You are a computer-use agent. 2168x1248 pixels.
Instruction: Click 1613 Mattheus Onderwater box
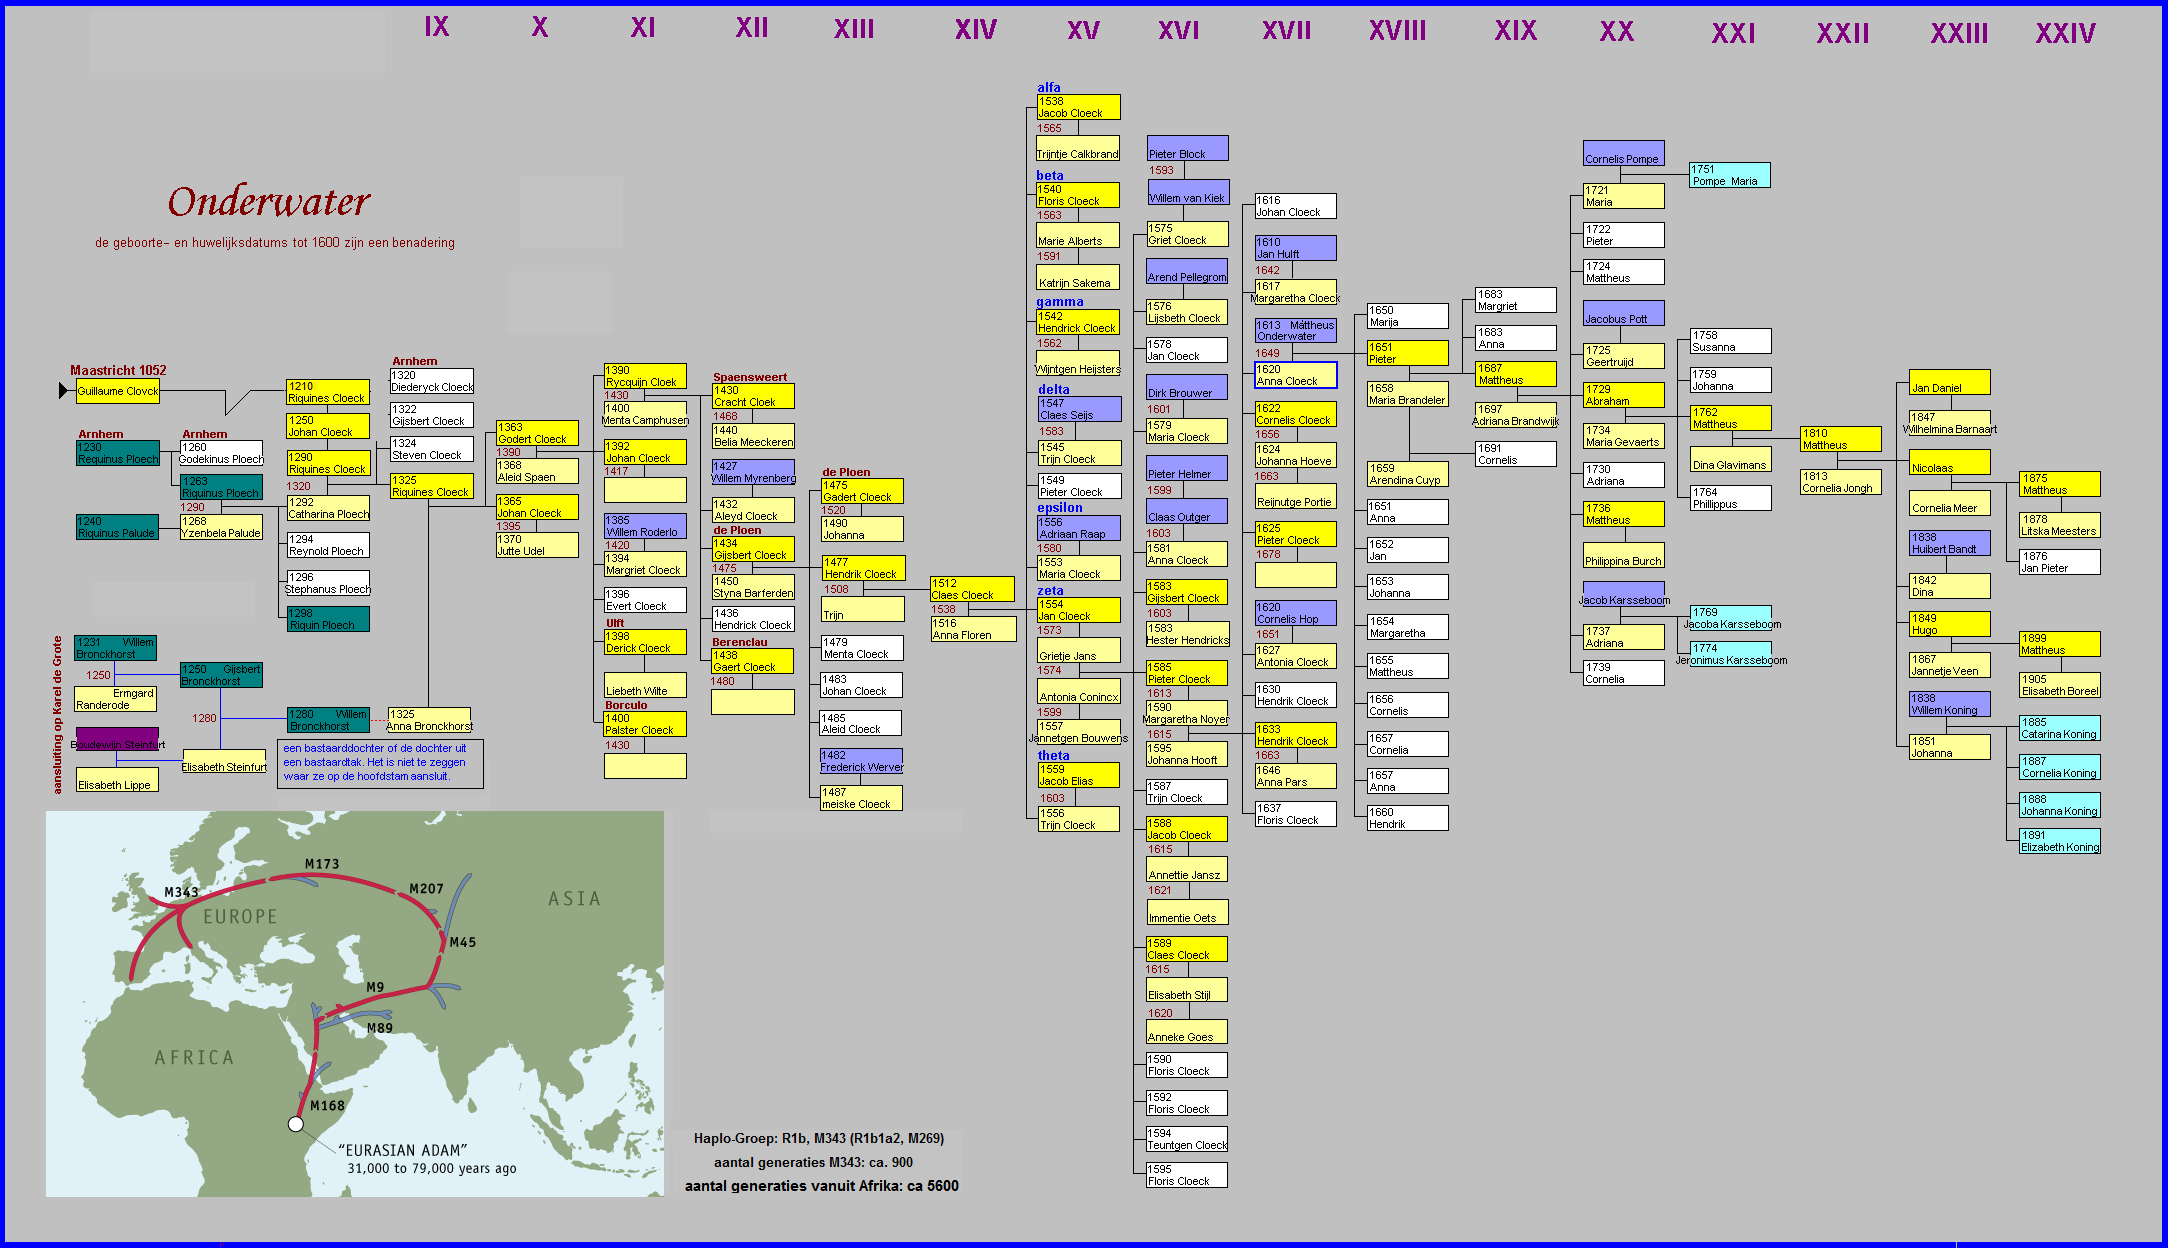pyautogui.click(x=1296, y=331)
